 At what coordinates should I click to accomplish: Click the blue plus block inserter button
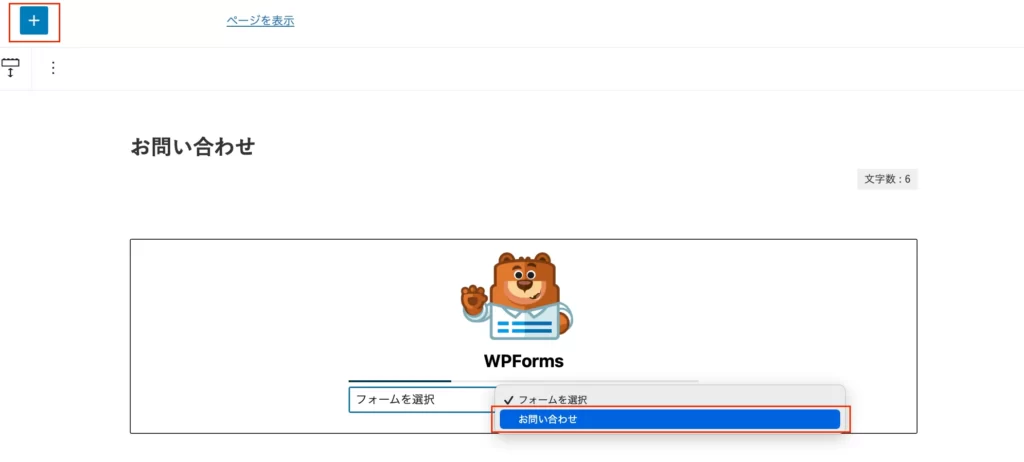34,22
